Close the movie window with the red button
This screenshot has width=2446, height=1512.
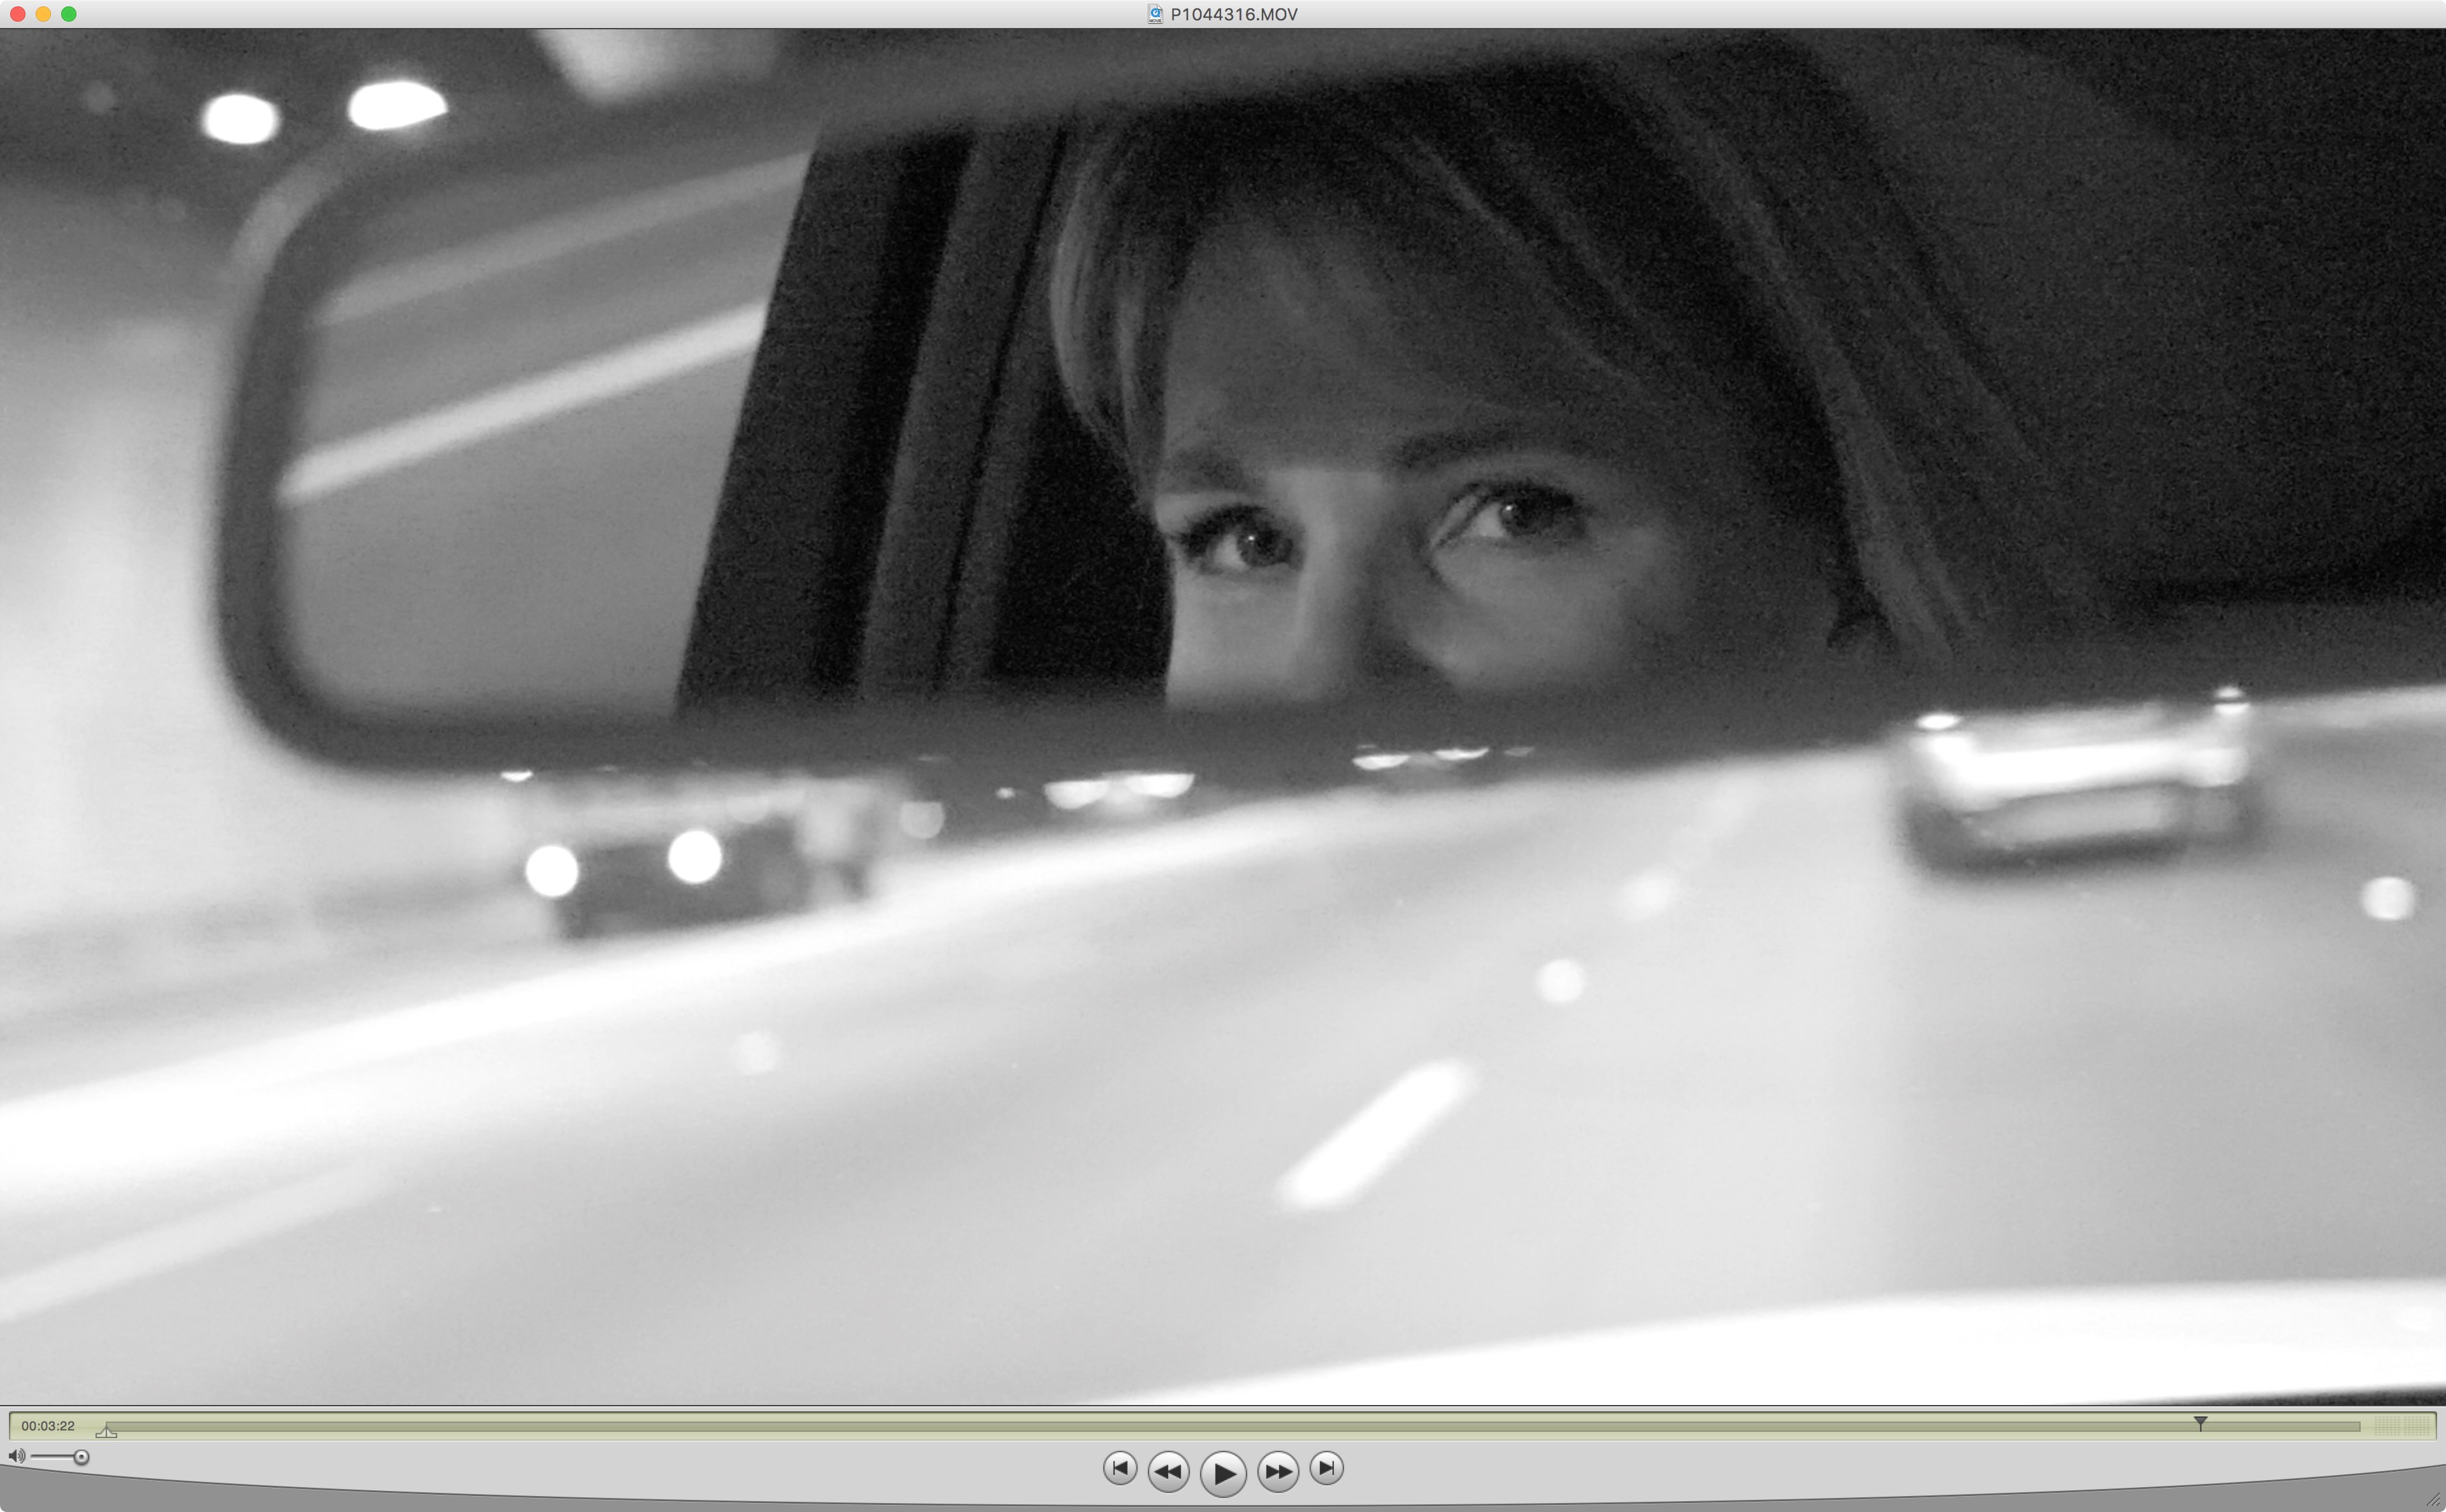(17, 14)
